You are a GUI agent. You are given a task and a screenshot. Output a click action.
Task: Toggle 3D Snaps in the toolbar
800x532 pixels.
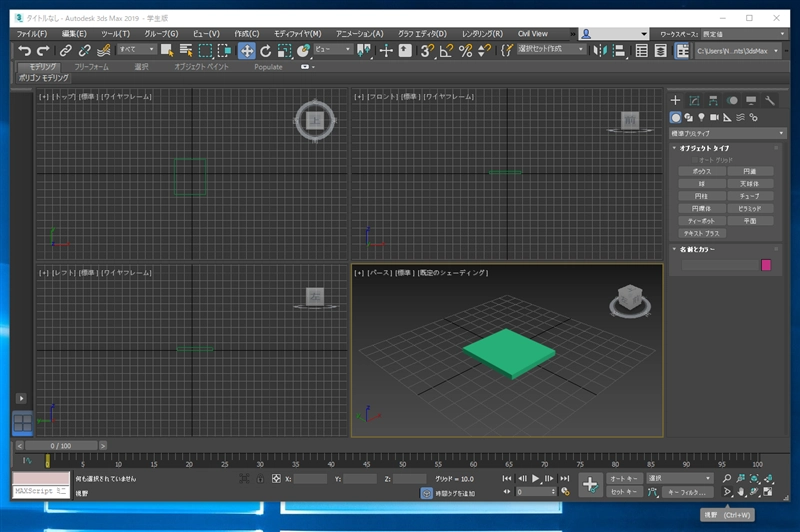click(427, 50)
